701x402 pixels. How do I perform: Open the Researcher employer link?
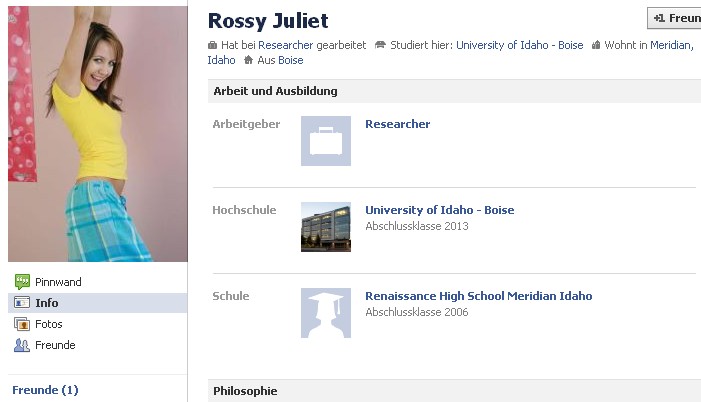397,124
